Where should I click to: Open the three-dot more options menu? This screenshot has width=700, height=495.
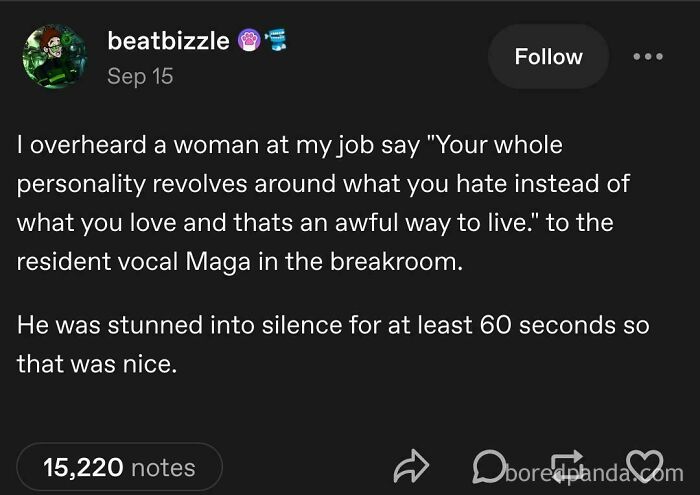click(649, 56)
